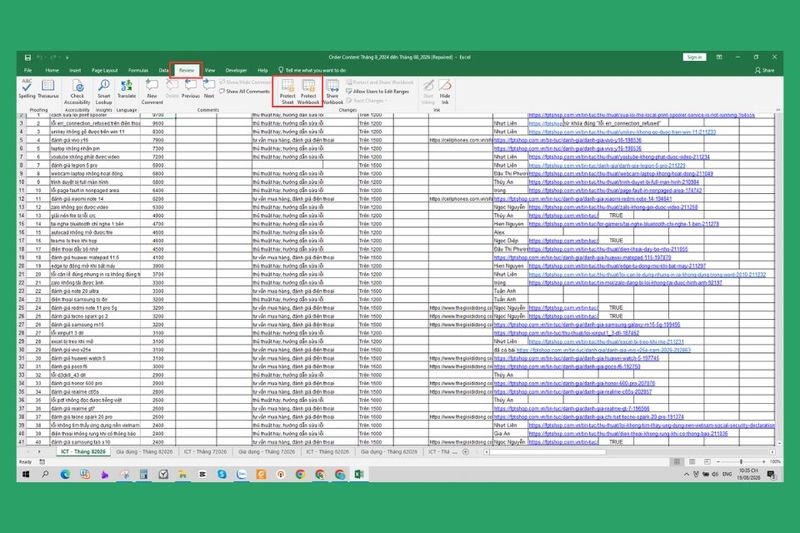This screenshot has width=800, height=533.
Task: Open the Windows Start menu
Action: point(26,474)
